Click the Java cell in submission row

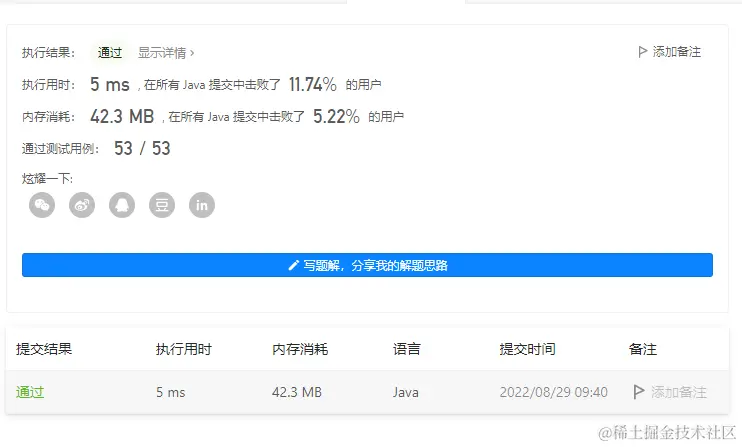pos(406,392)
